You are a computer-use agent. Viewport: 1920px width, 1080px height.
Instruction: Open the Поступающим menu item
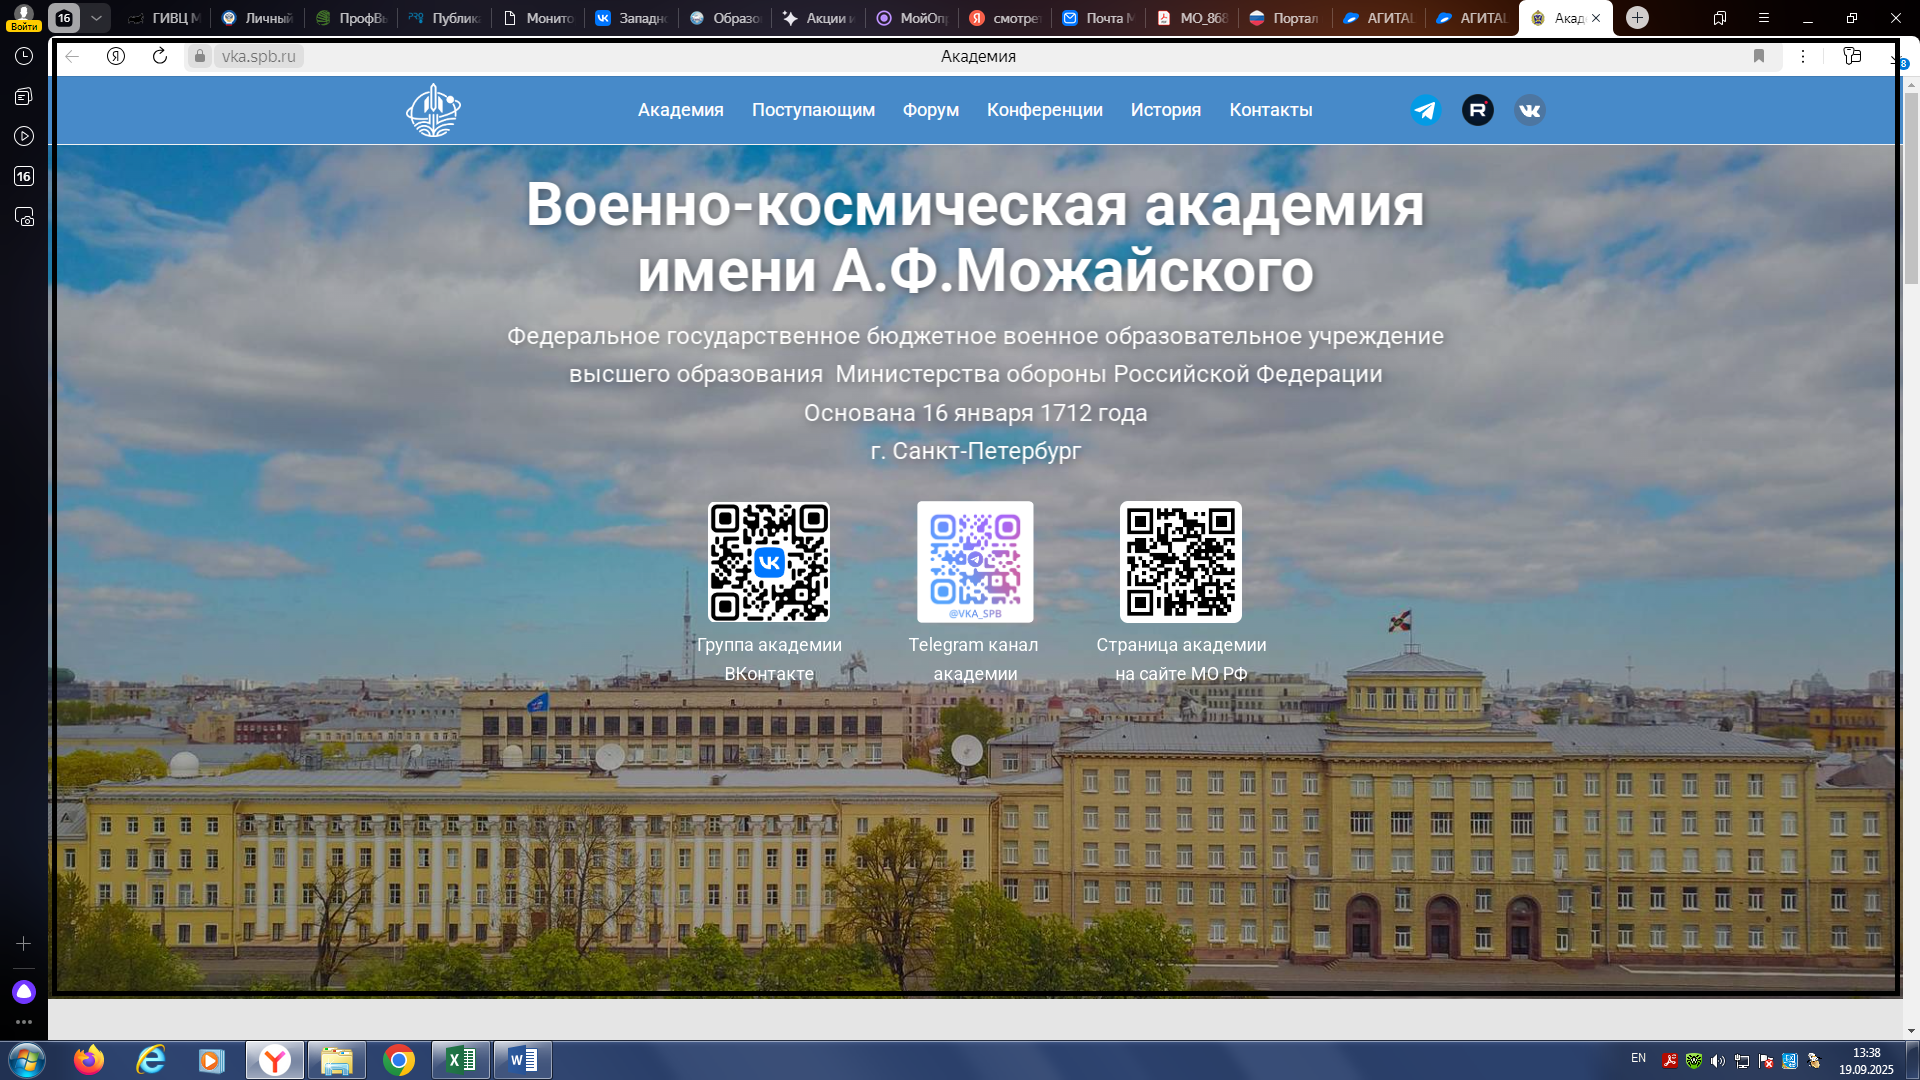(813, 110)
